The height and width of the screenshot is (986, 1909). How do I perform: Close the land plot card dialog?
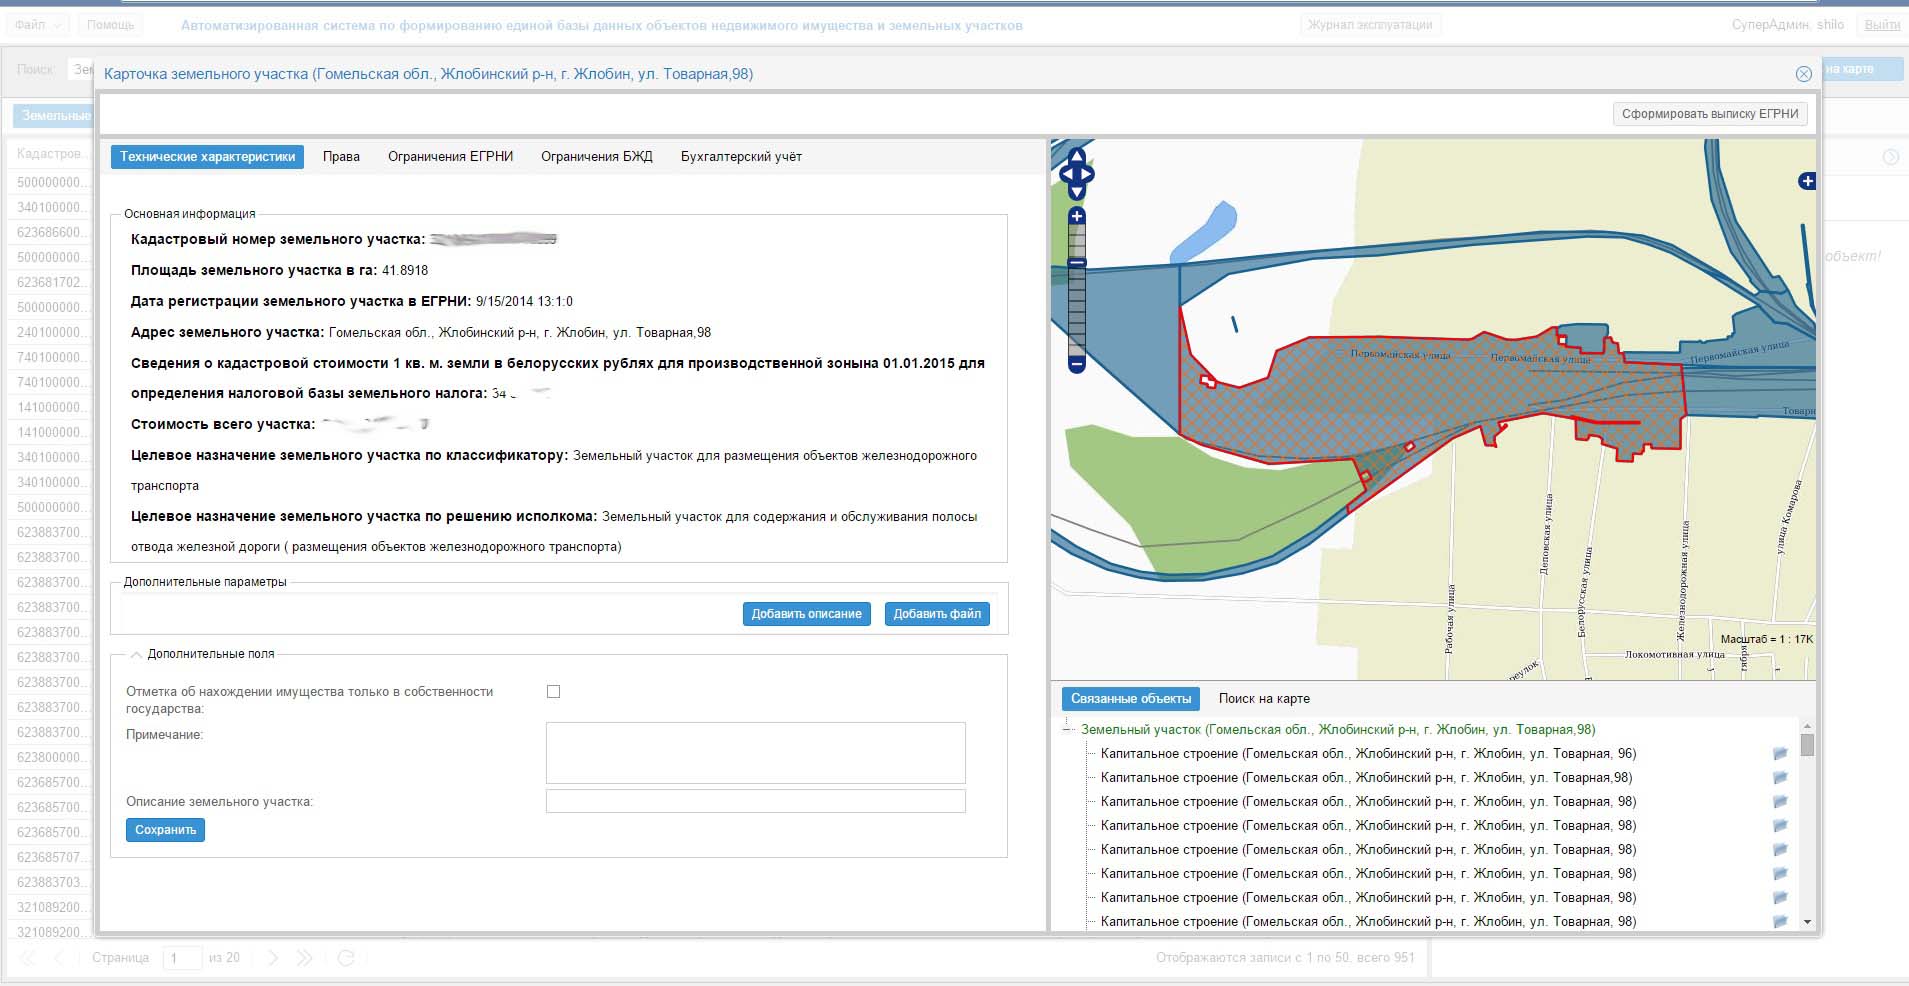(1803, 74)
